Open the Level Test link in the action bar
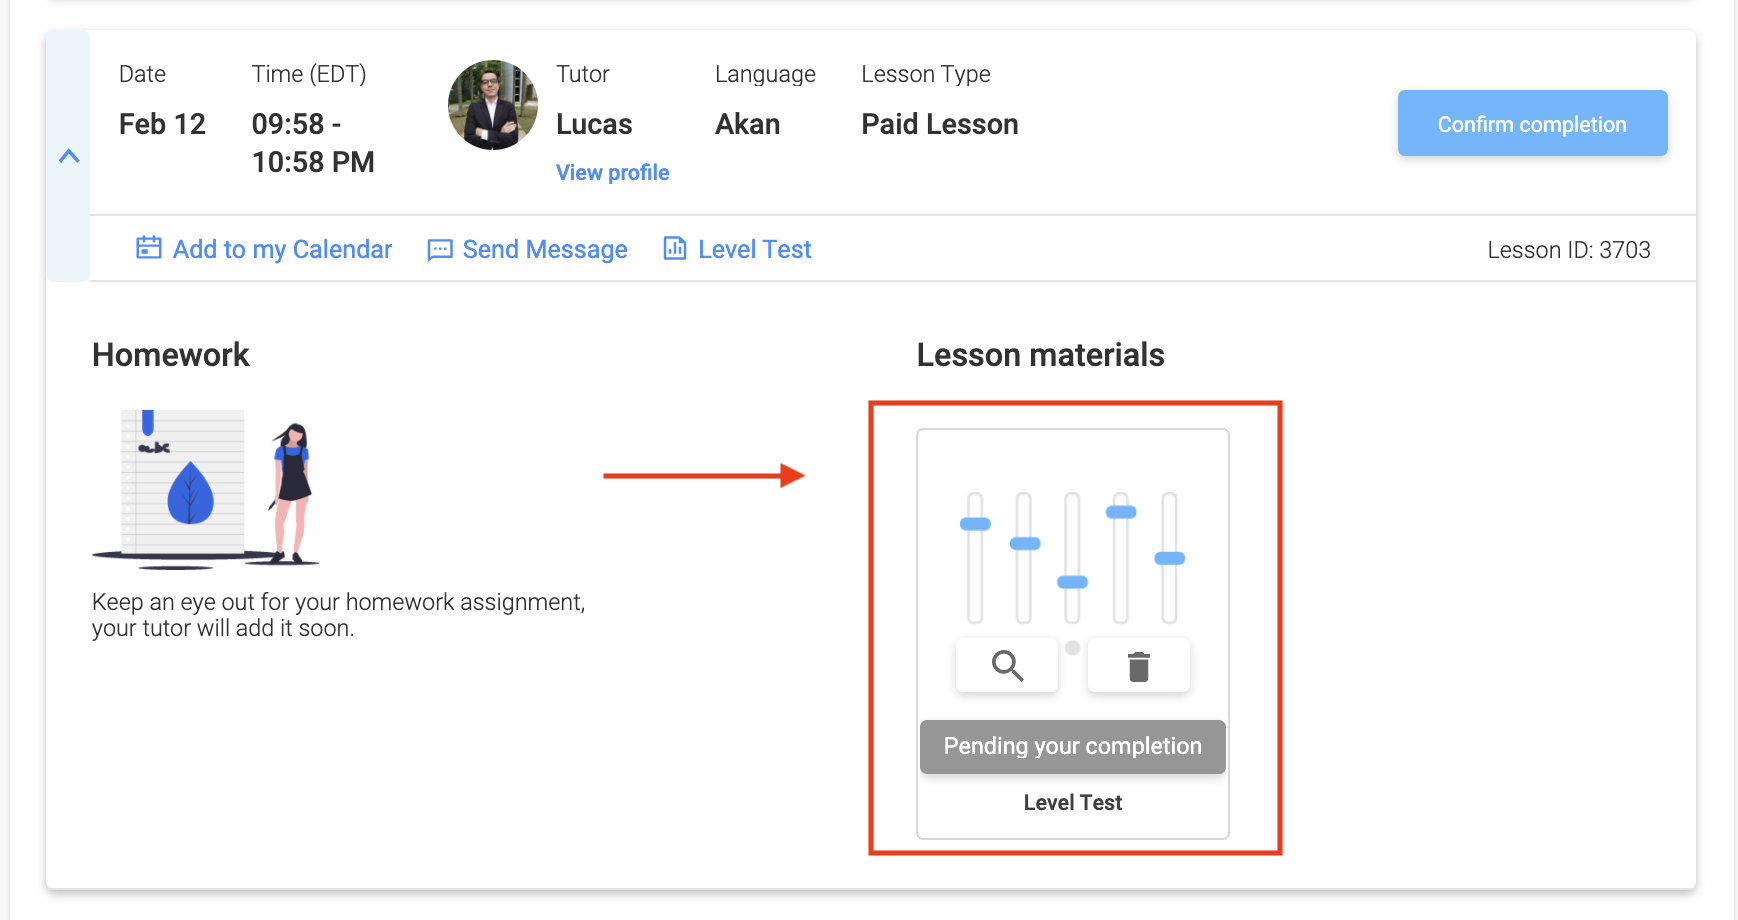 (x=754, y=249)
